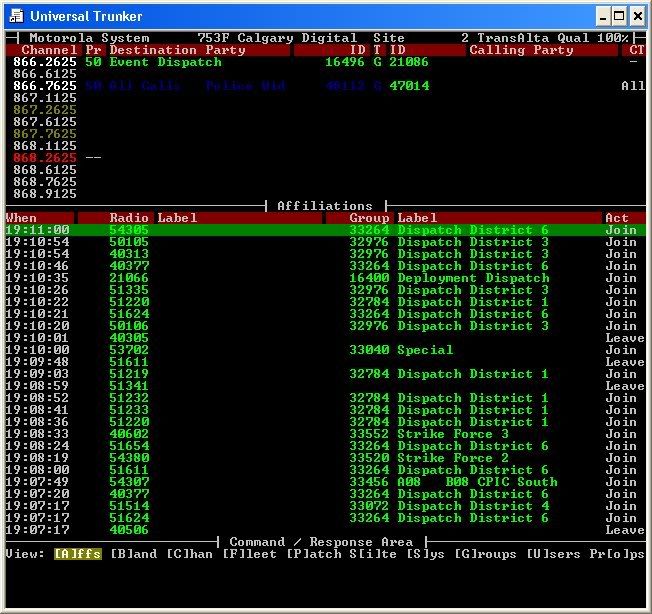Minimize the Universal Trunker window
Image resolution: width=652 pixels, height=614 pixels.
point(604,15)
